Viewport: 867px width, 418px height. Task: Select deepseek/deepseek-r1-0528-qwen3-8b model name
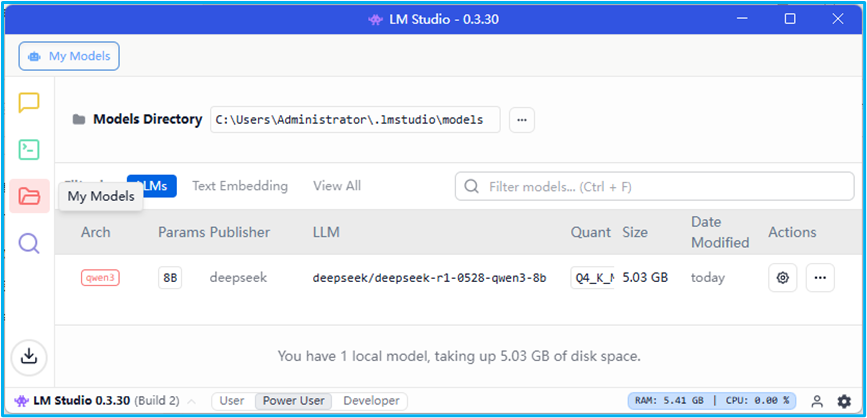coord(430,278)
